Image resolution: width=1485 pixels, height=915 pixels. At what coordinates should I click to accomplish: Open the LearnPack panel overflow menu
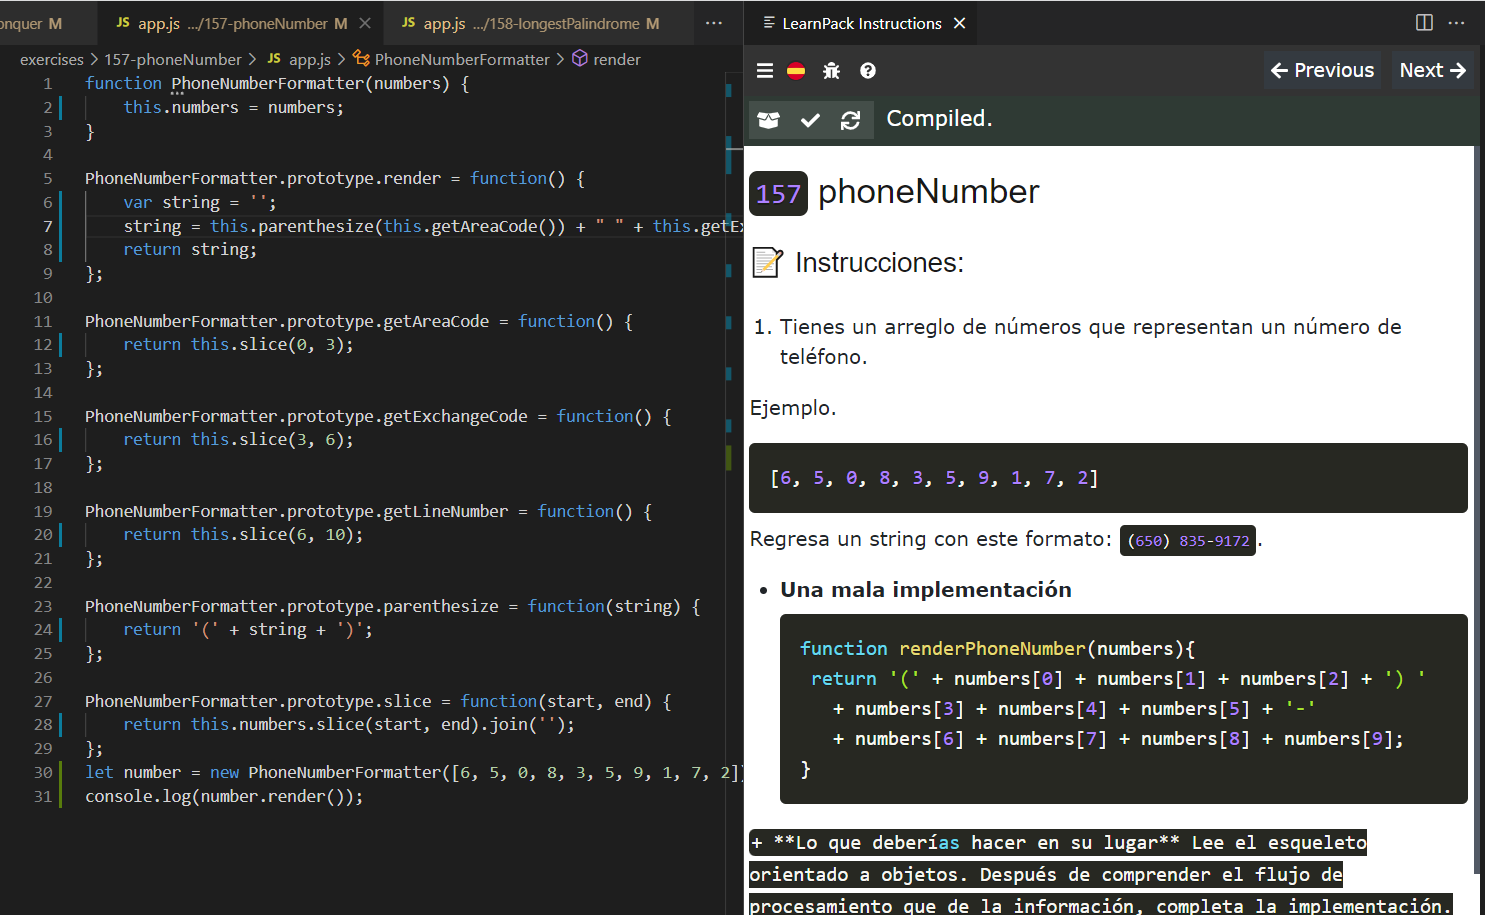1458,22
